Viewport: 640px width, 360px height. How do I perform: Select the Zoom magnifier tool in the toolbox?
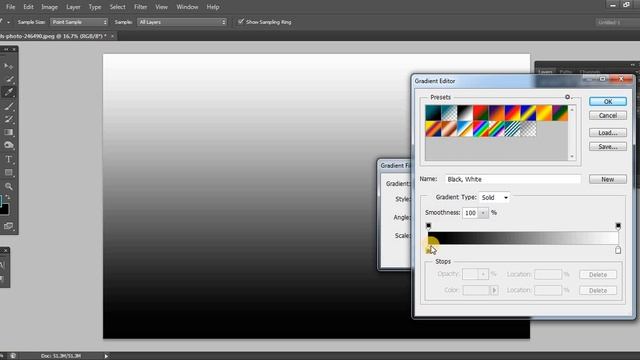click(x=9, y=186)
